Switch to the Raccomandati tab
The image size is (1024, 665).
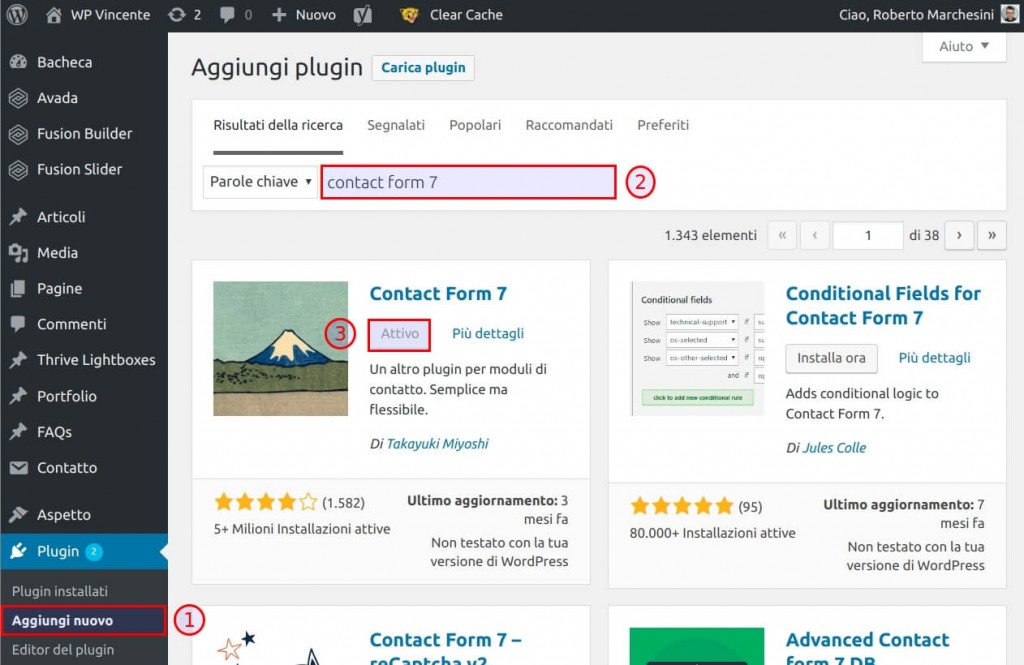(569, 125)
